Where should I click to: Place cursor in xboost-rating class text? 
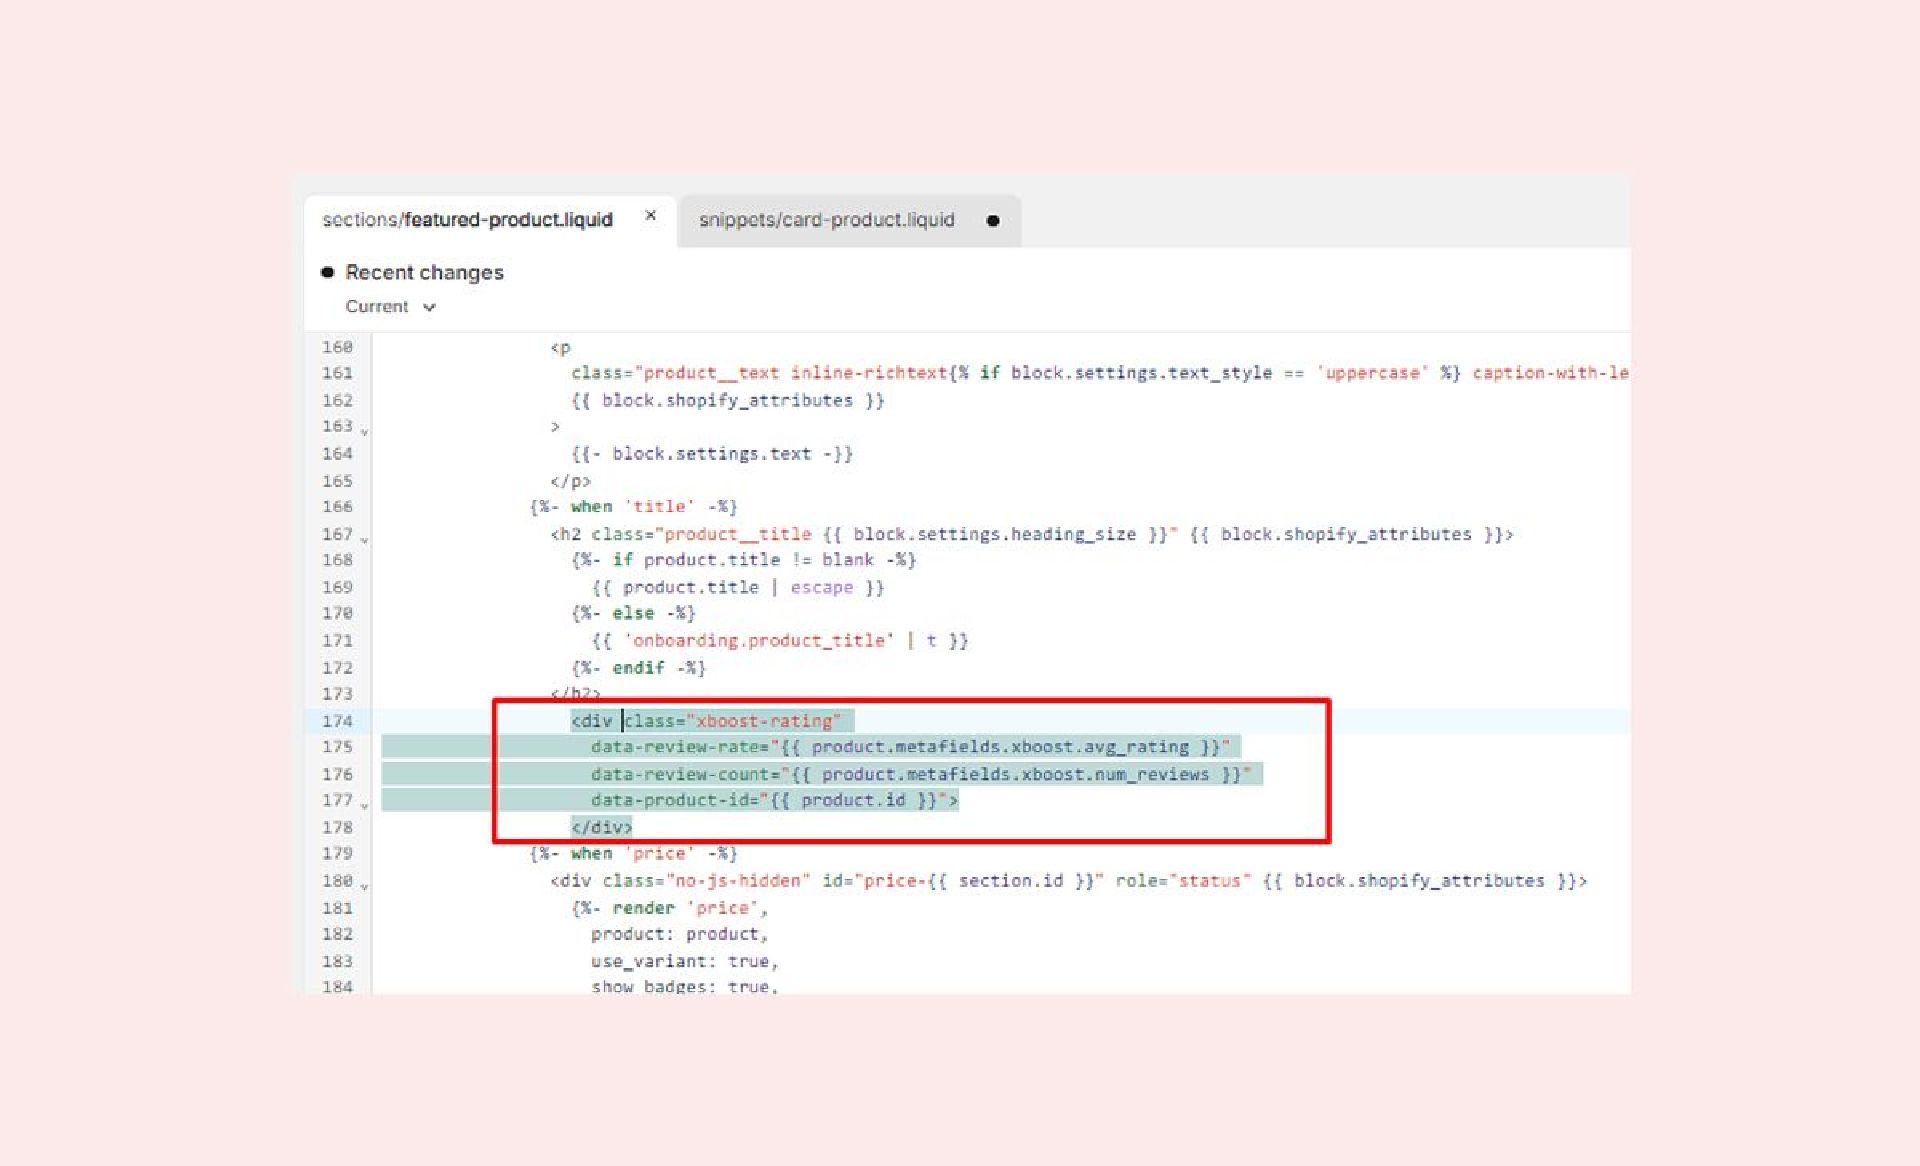pos(764,721)
